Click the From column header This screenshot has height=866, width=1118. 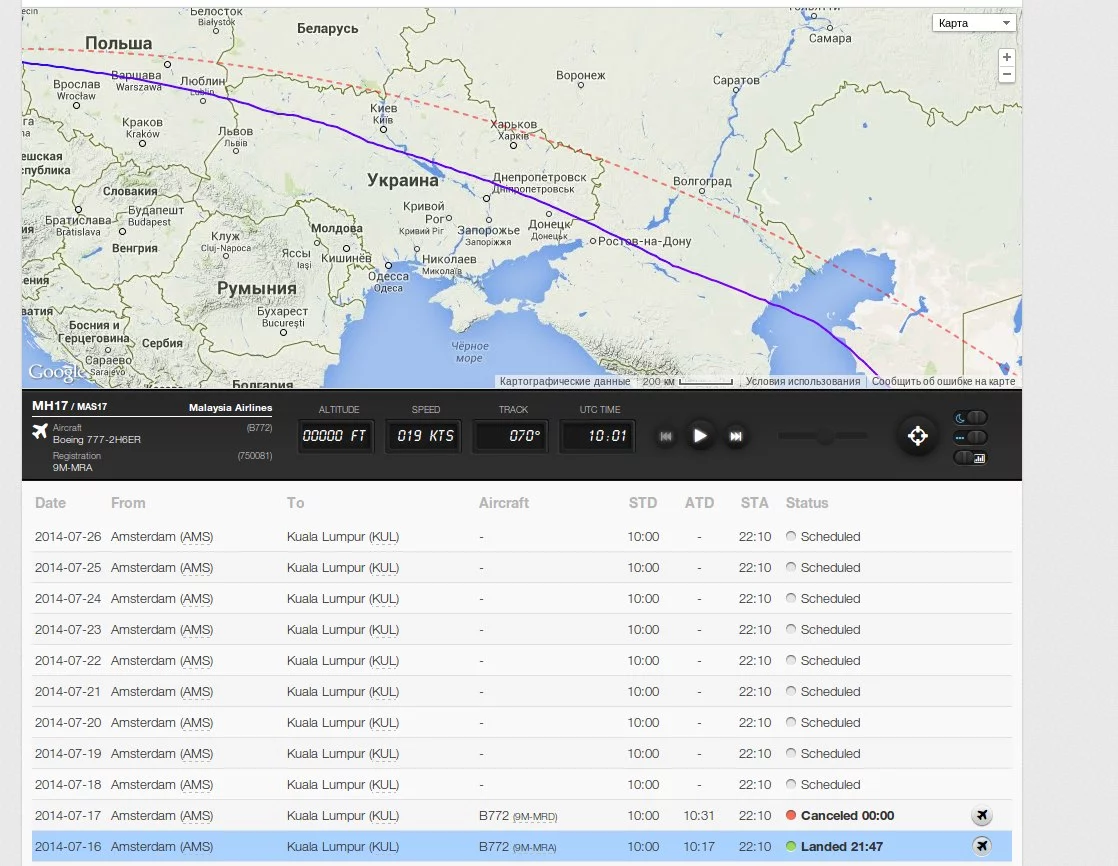[128, 503]
